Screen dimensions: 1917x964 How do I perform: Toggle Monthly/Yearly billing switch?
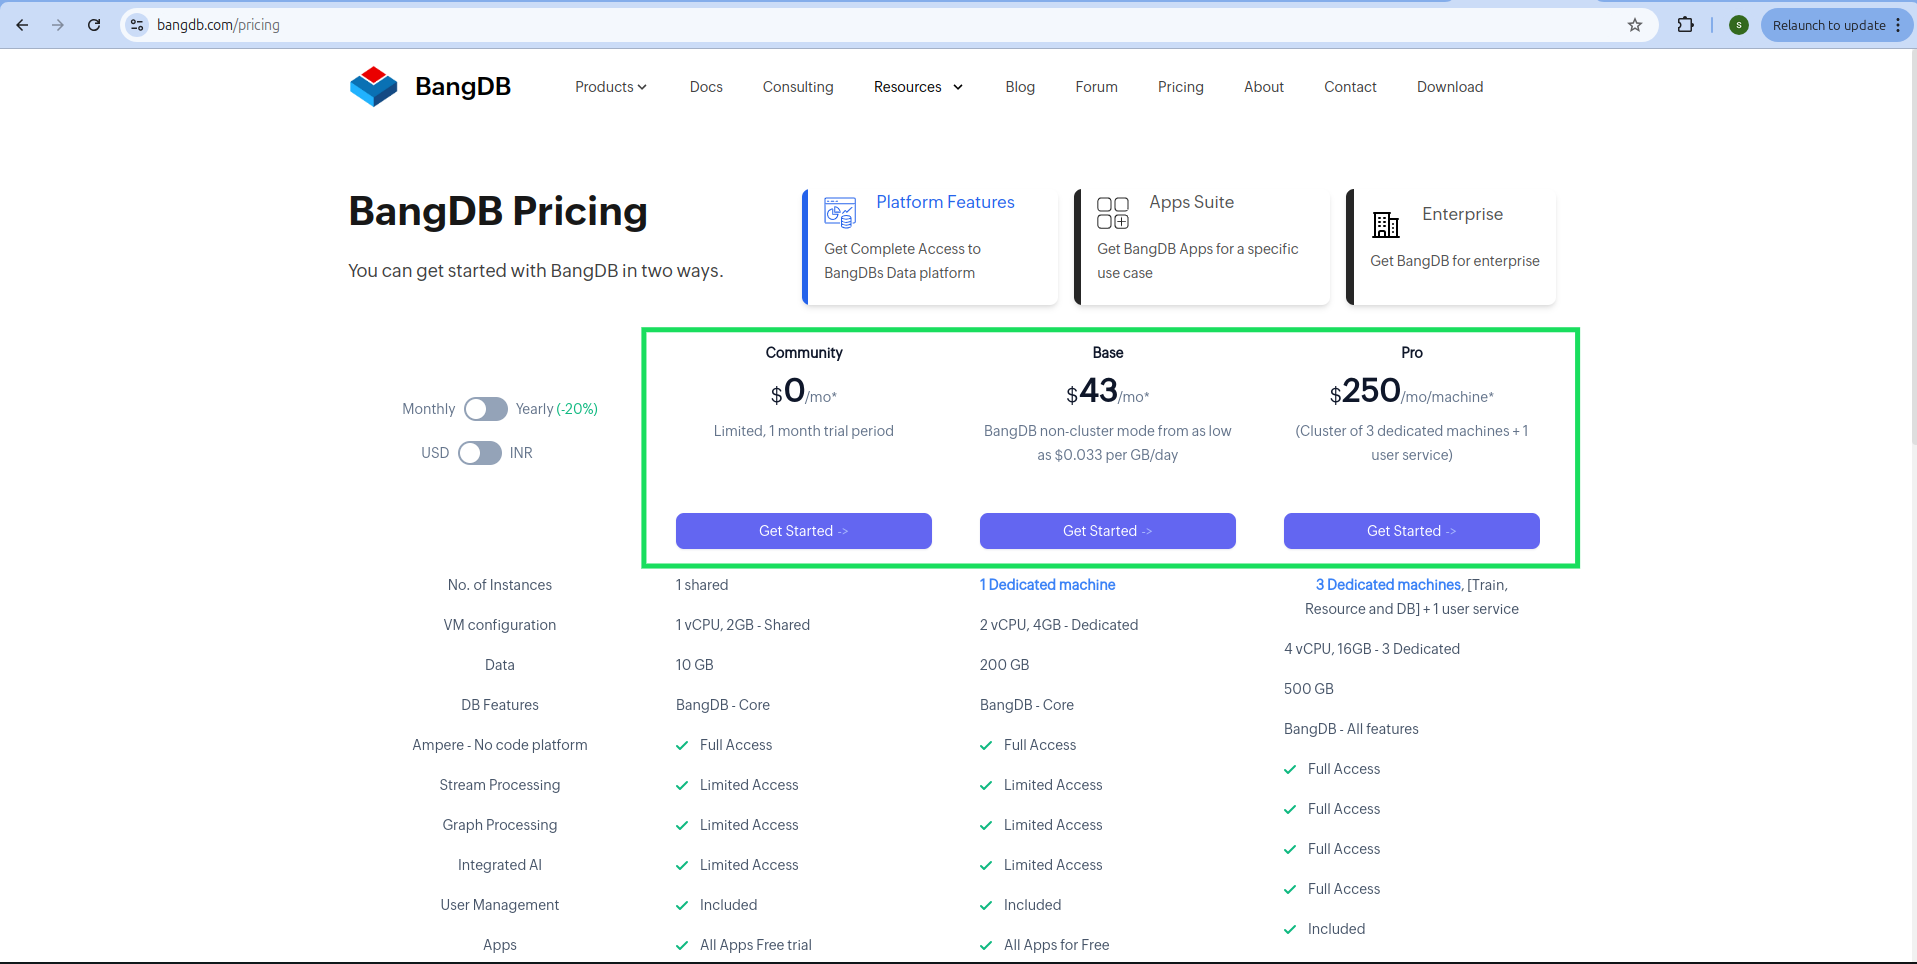(x=486, y=409)
